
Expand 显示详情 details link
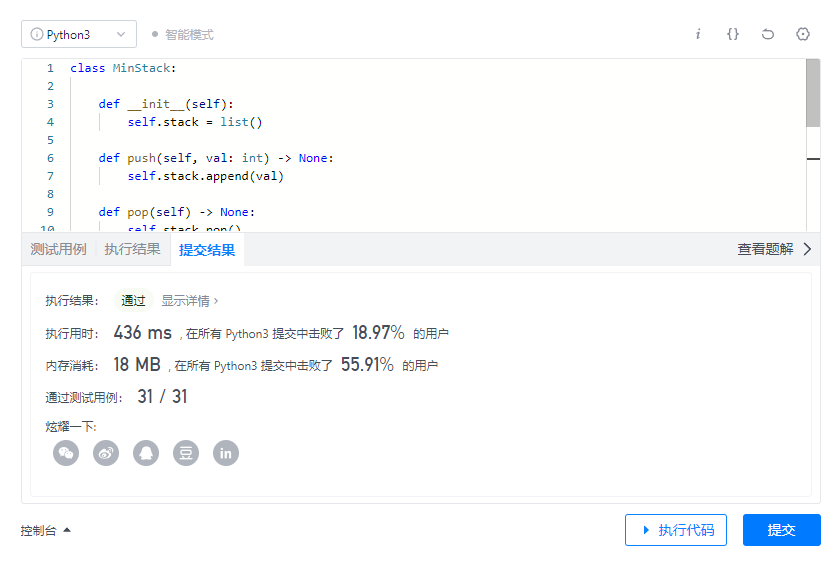[190, 301]
